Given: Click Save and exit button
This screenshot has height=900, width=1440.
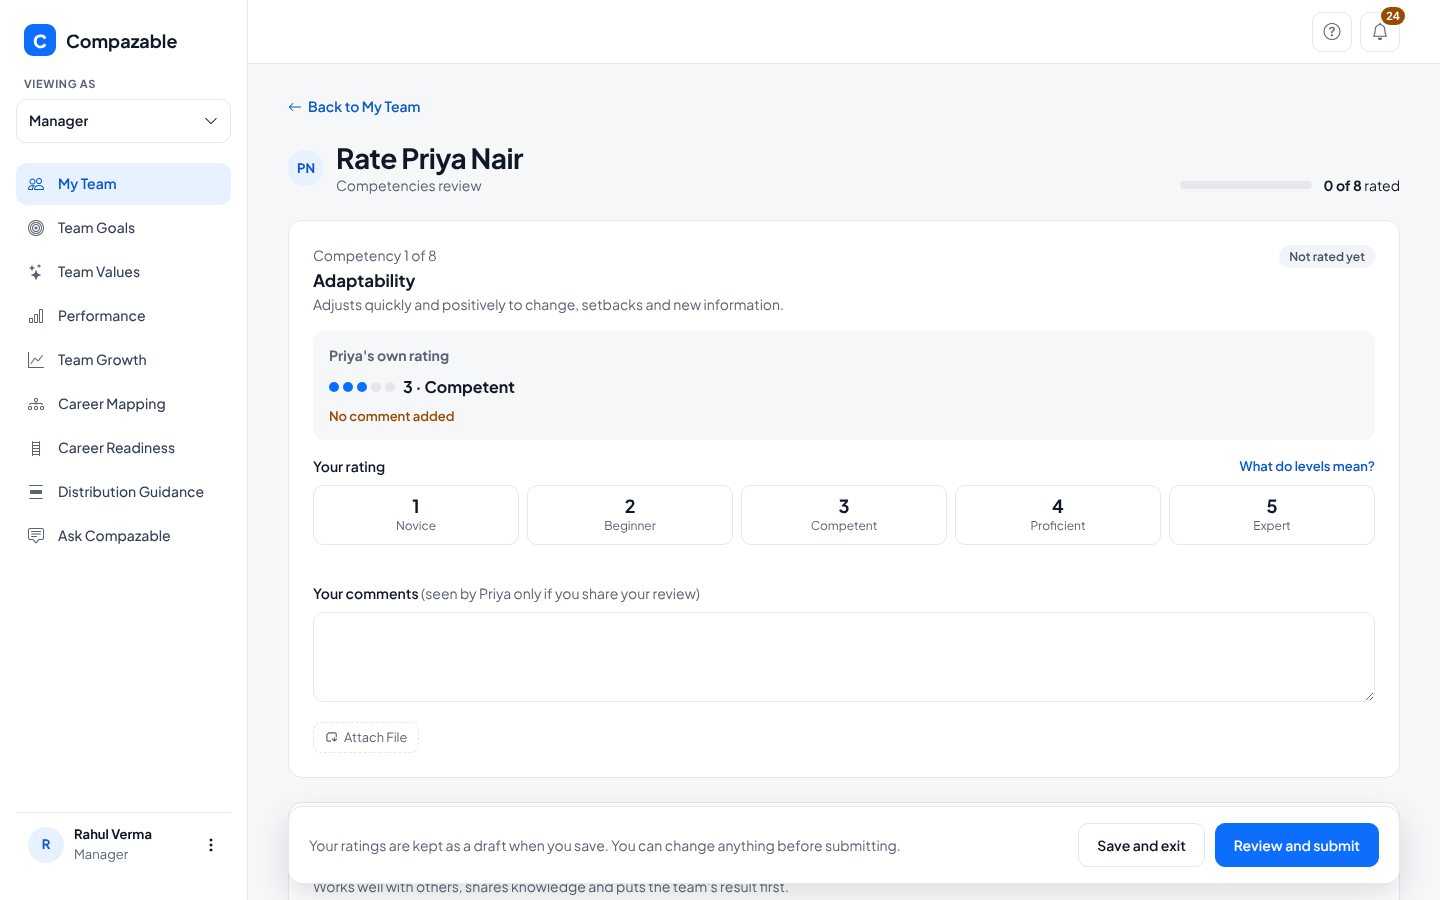Looking at the screenshot, I should pos(1141,845).
